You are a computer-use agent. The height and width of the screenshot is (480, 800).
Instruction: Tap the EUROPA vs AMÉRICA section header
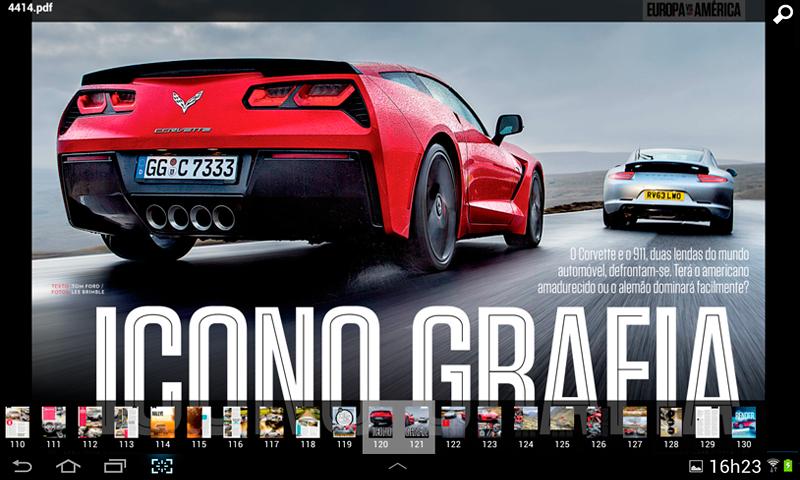694,10
